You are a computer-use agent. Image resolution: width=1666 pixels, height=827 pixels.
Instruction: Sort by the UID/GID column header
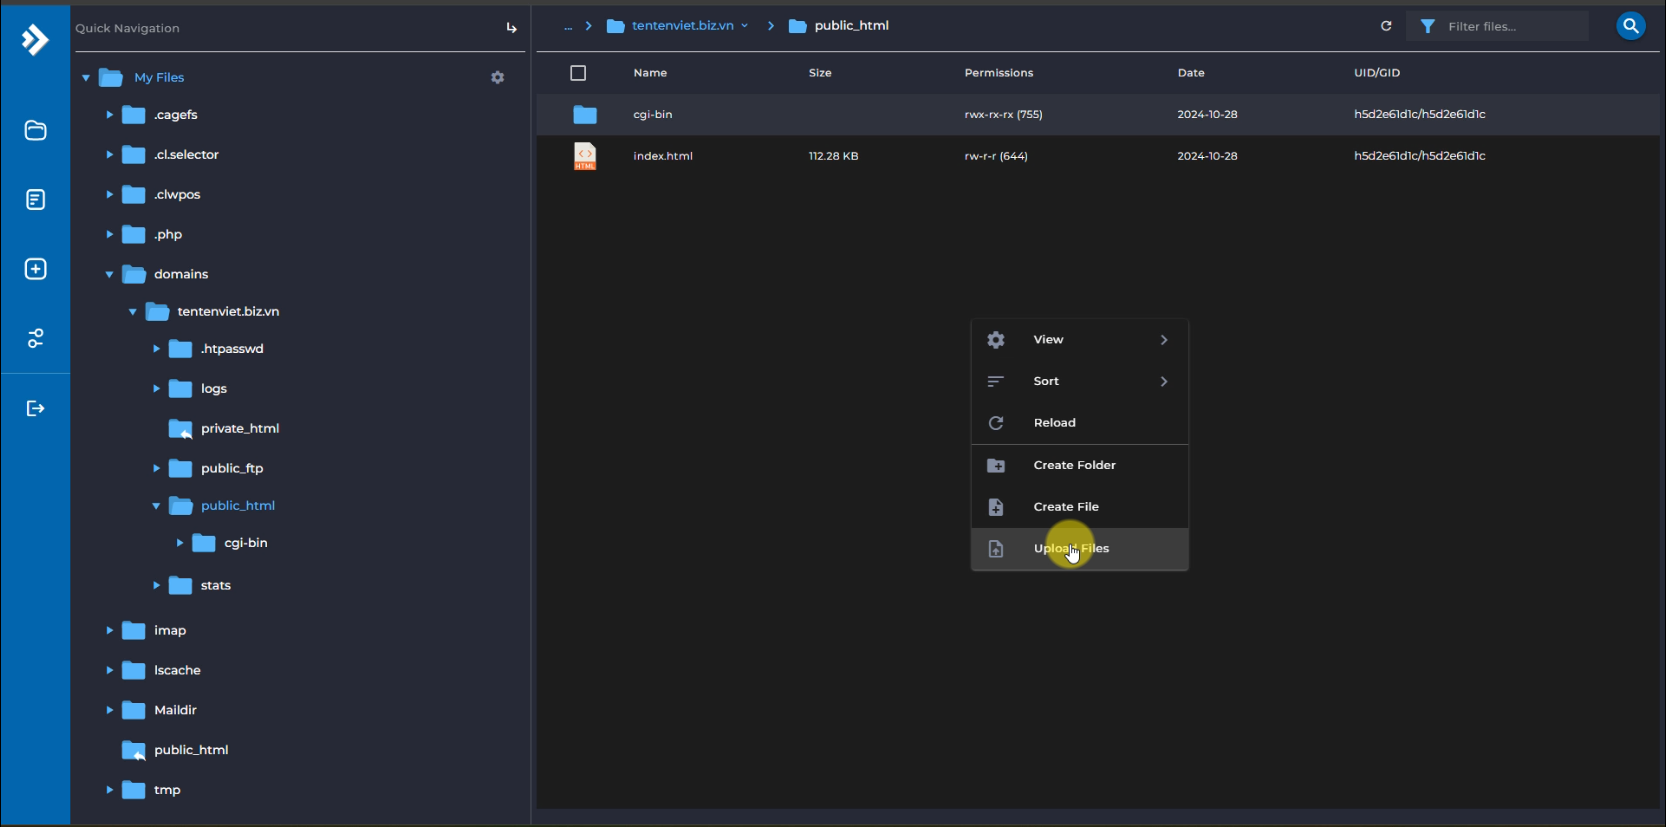coord(1377,73)
